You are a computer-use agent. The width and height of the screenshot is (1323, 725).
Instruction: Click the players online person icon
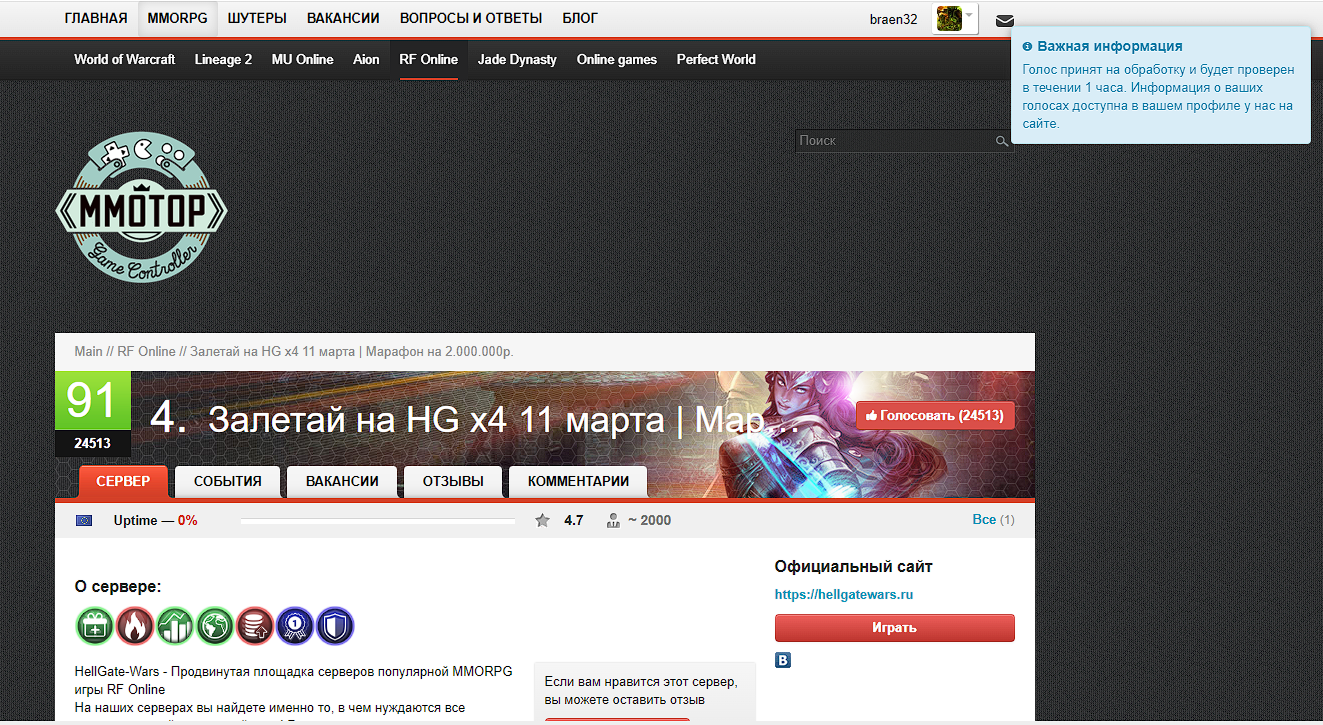point(613,520)
